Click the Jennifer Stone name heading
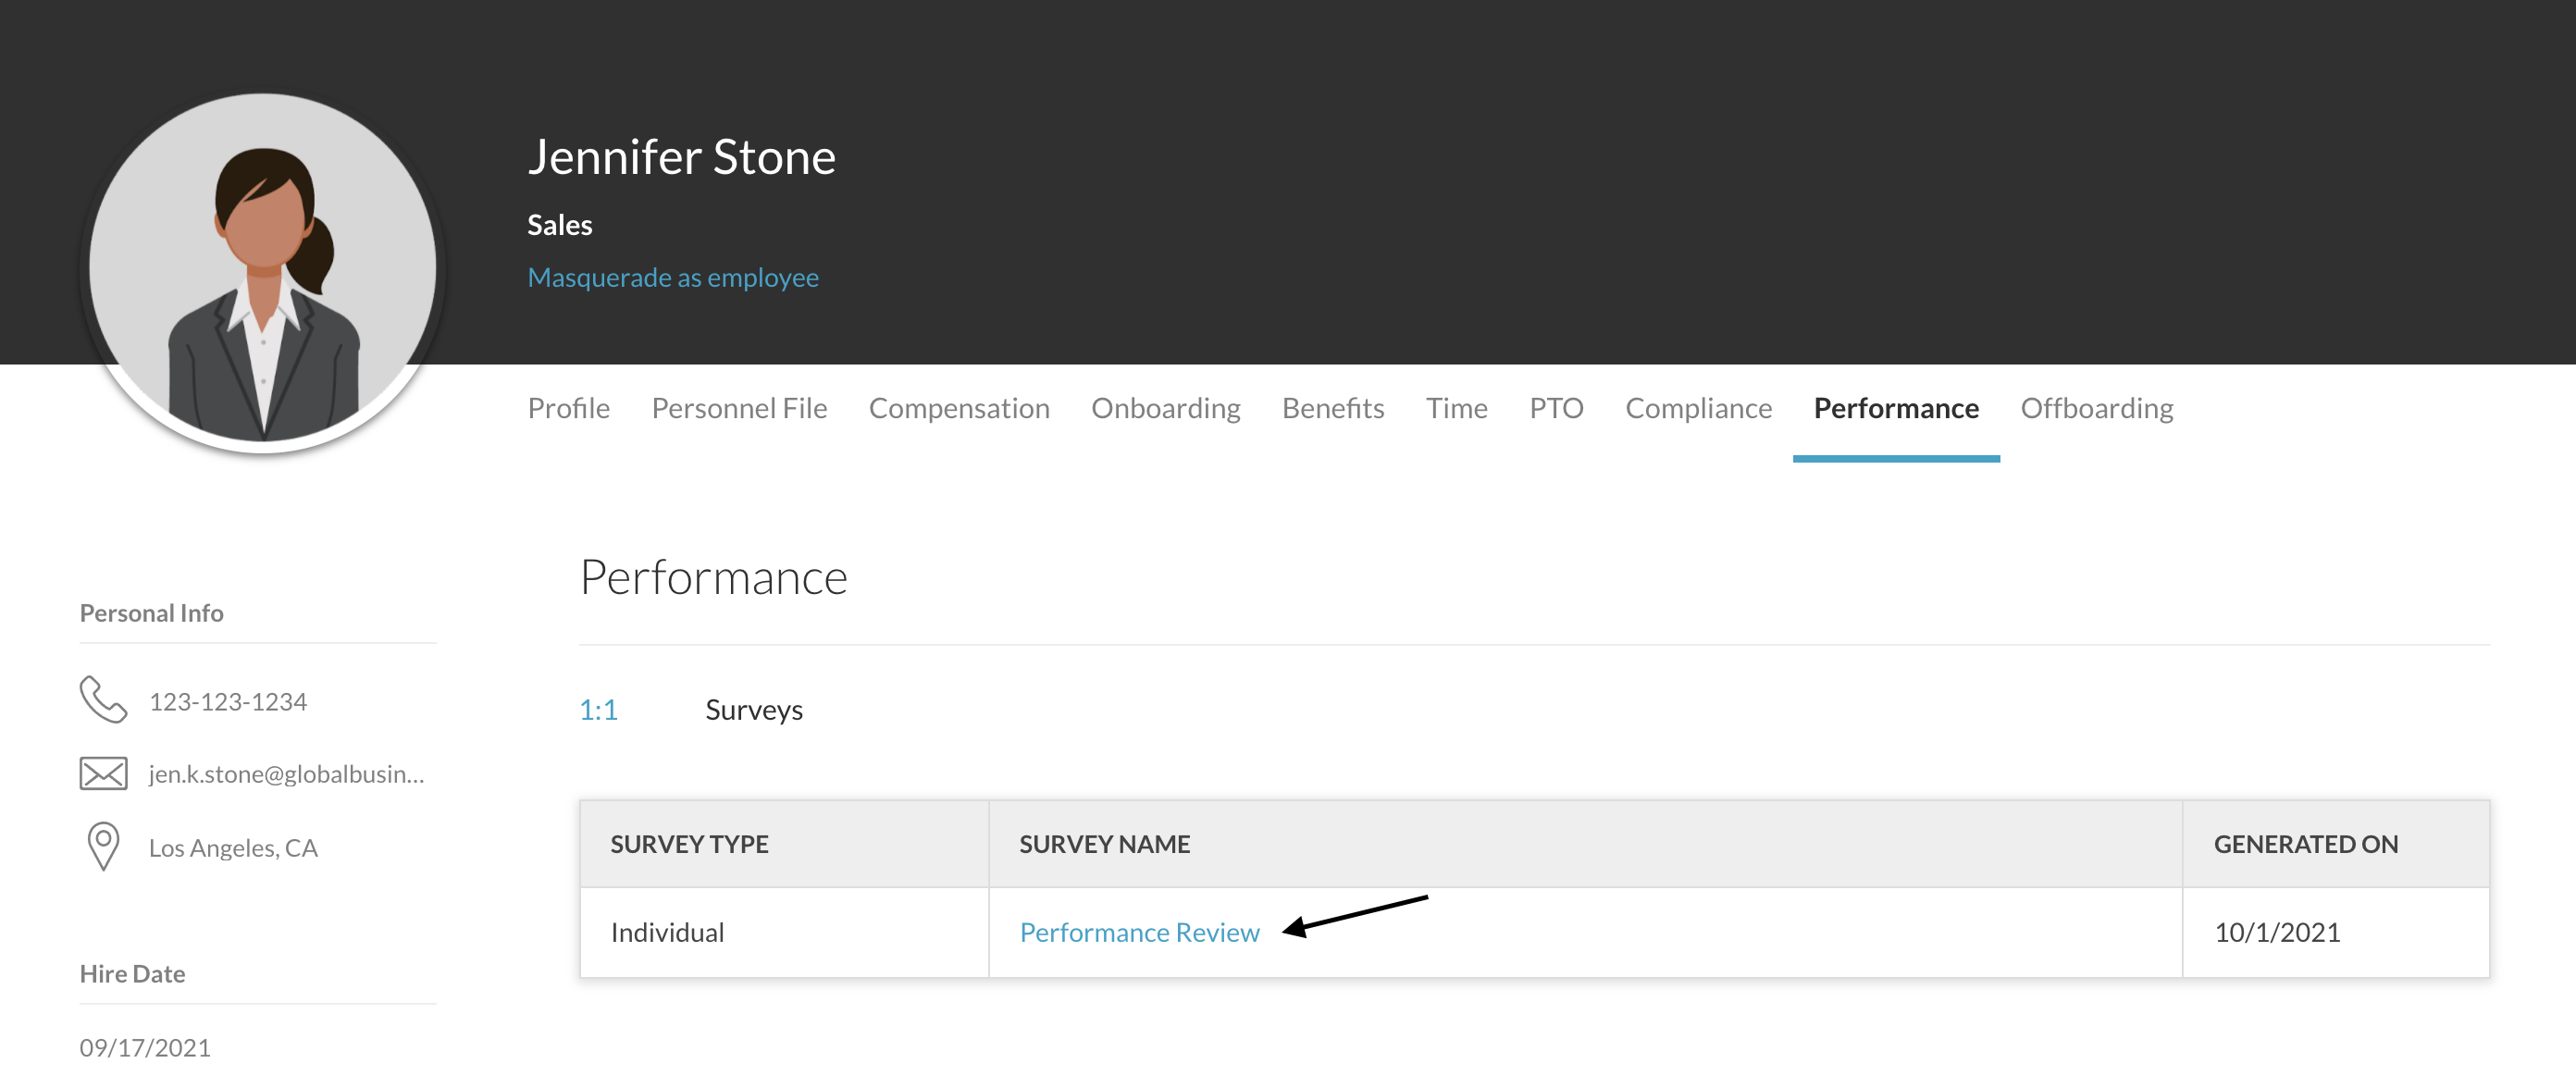Screen dimensions: 2576x1088 coord(681,157)
